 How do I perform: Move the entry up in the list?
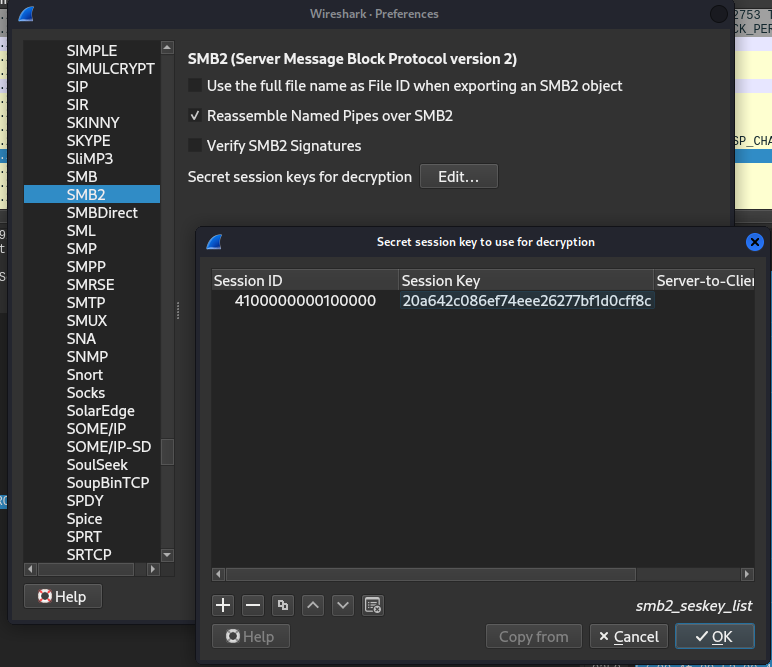pyautogui.click(x=313, y=605)
